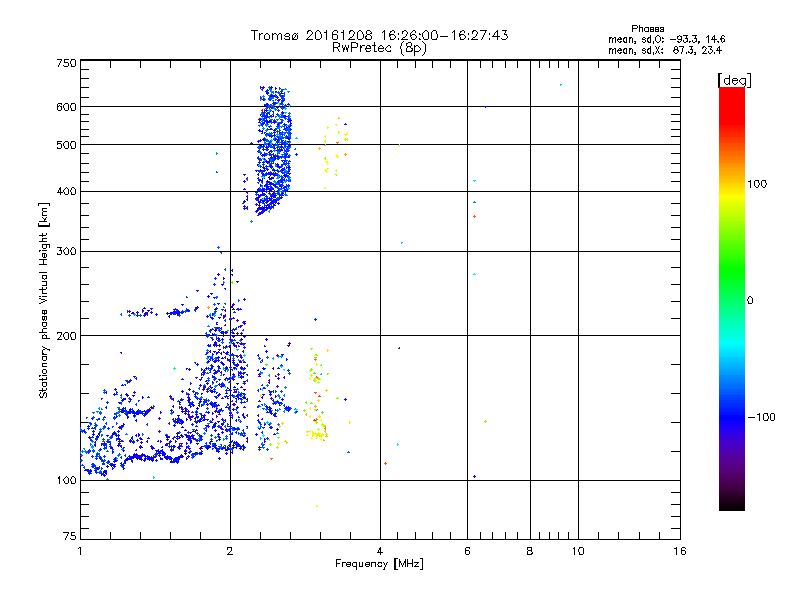Click the rainbow phase colorbar
This screenshot has width=800, height=600.
click(x=732, y=298)
